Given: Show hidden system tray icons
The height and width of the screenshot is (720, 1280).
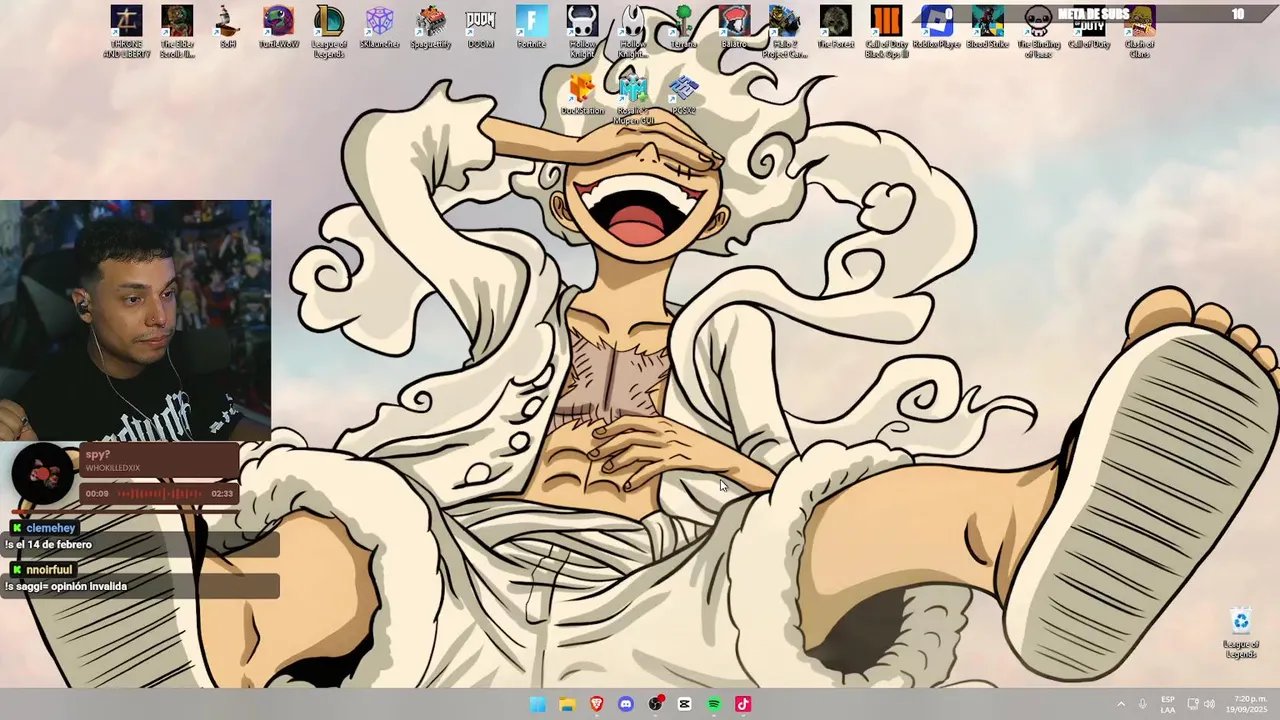Looking at the screenshot, I should click(1121, 704).
